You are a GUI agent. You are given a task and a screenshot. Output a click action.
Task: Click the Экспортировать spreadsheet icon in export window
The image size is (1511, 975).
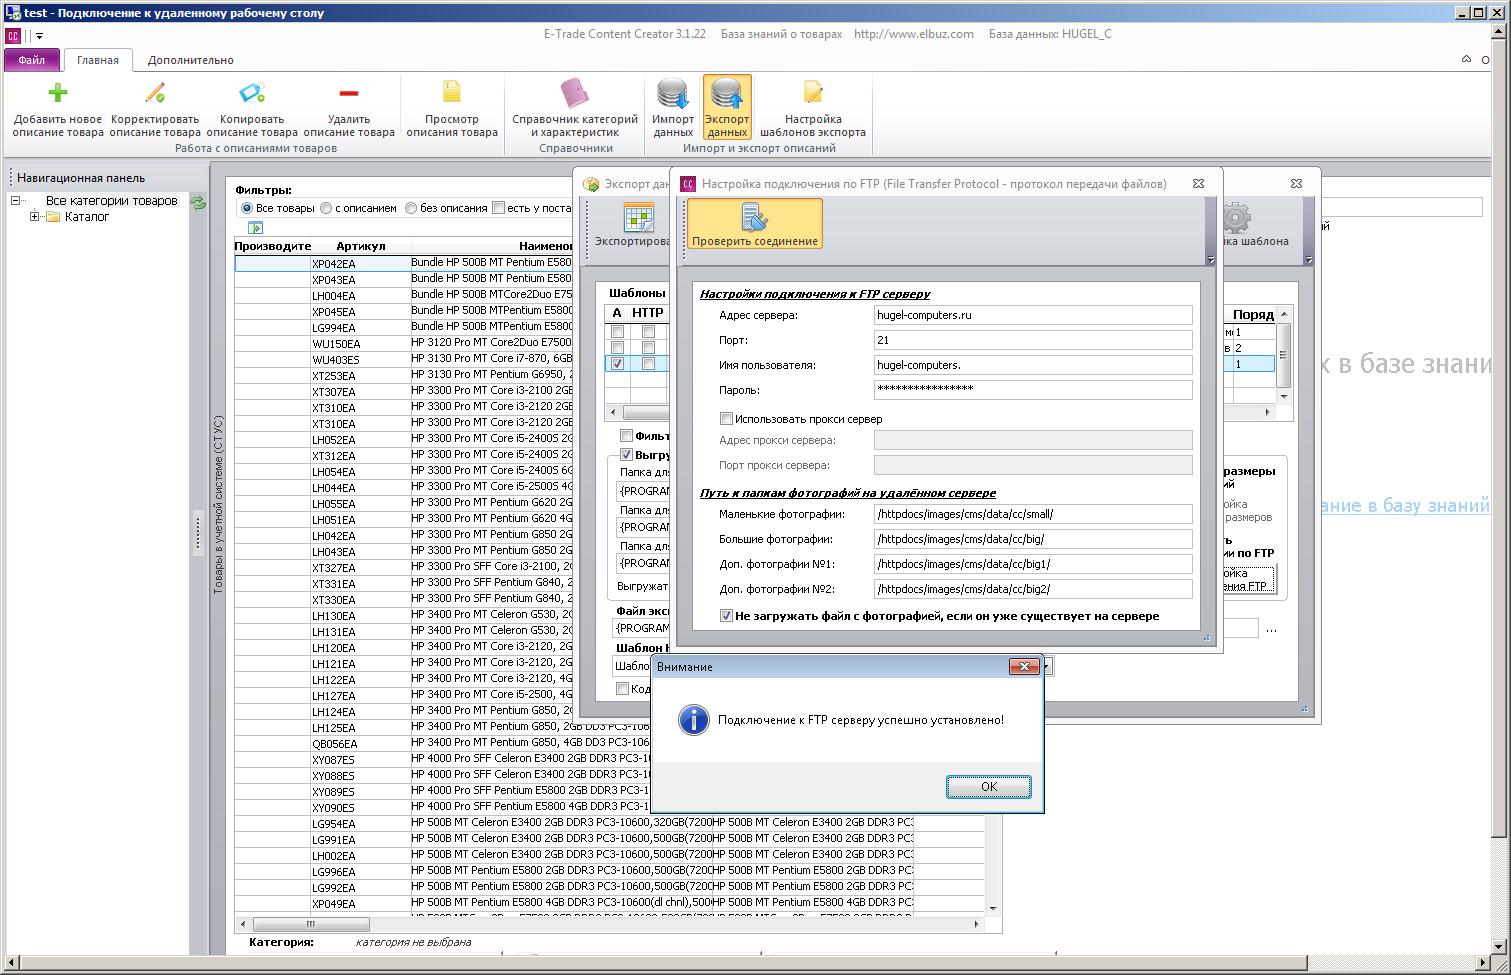638,217
